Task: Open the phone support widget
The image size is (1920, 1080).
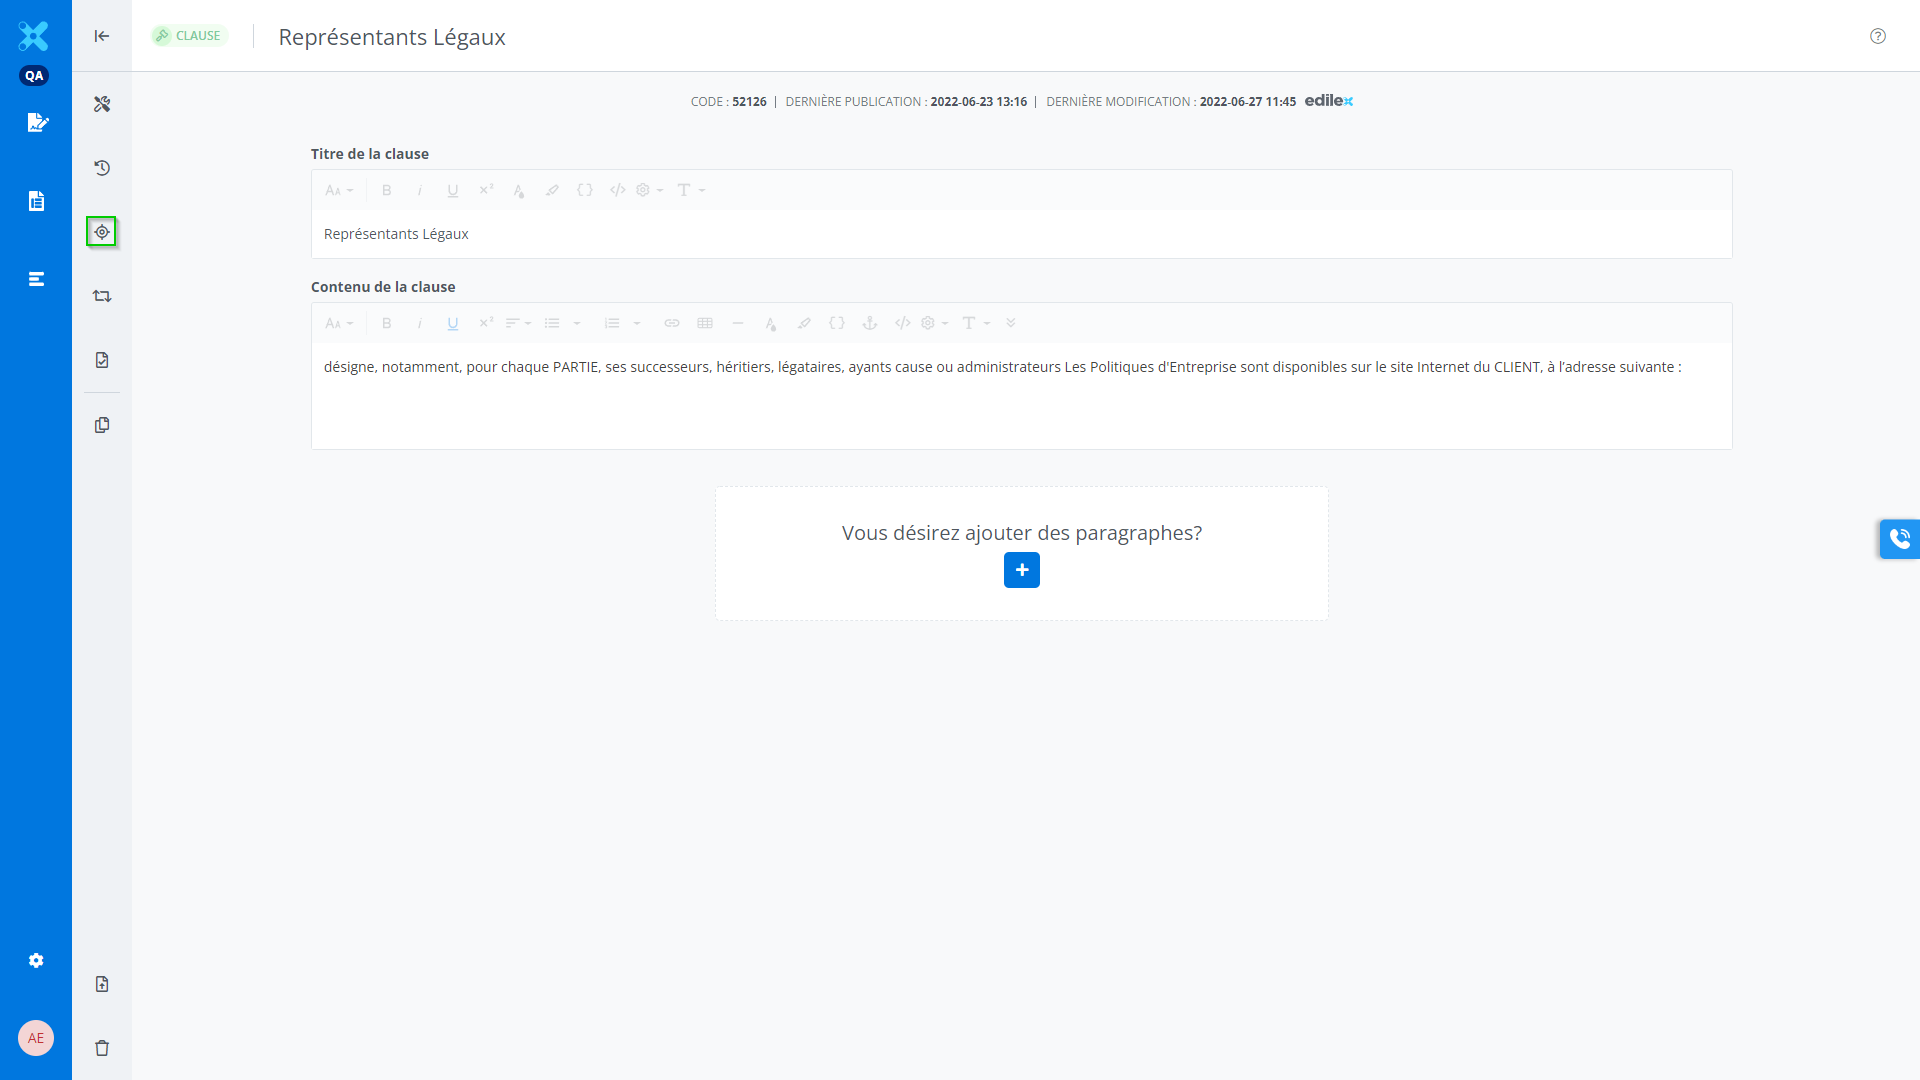Action: tap(1899, 539)
